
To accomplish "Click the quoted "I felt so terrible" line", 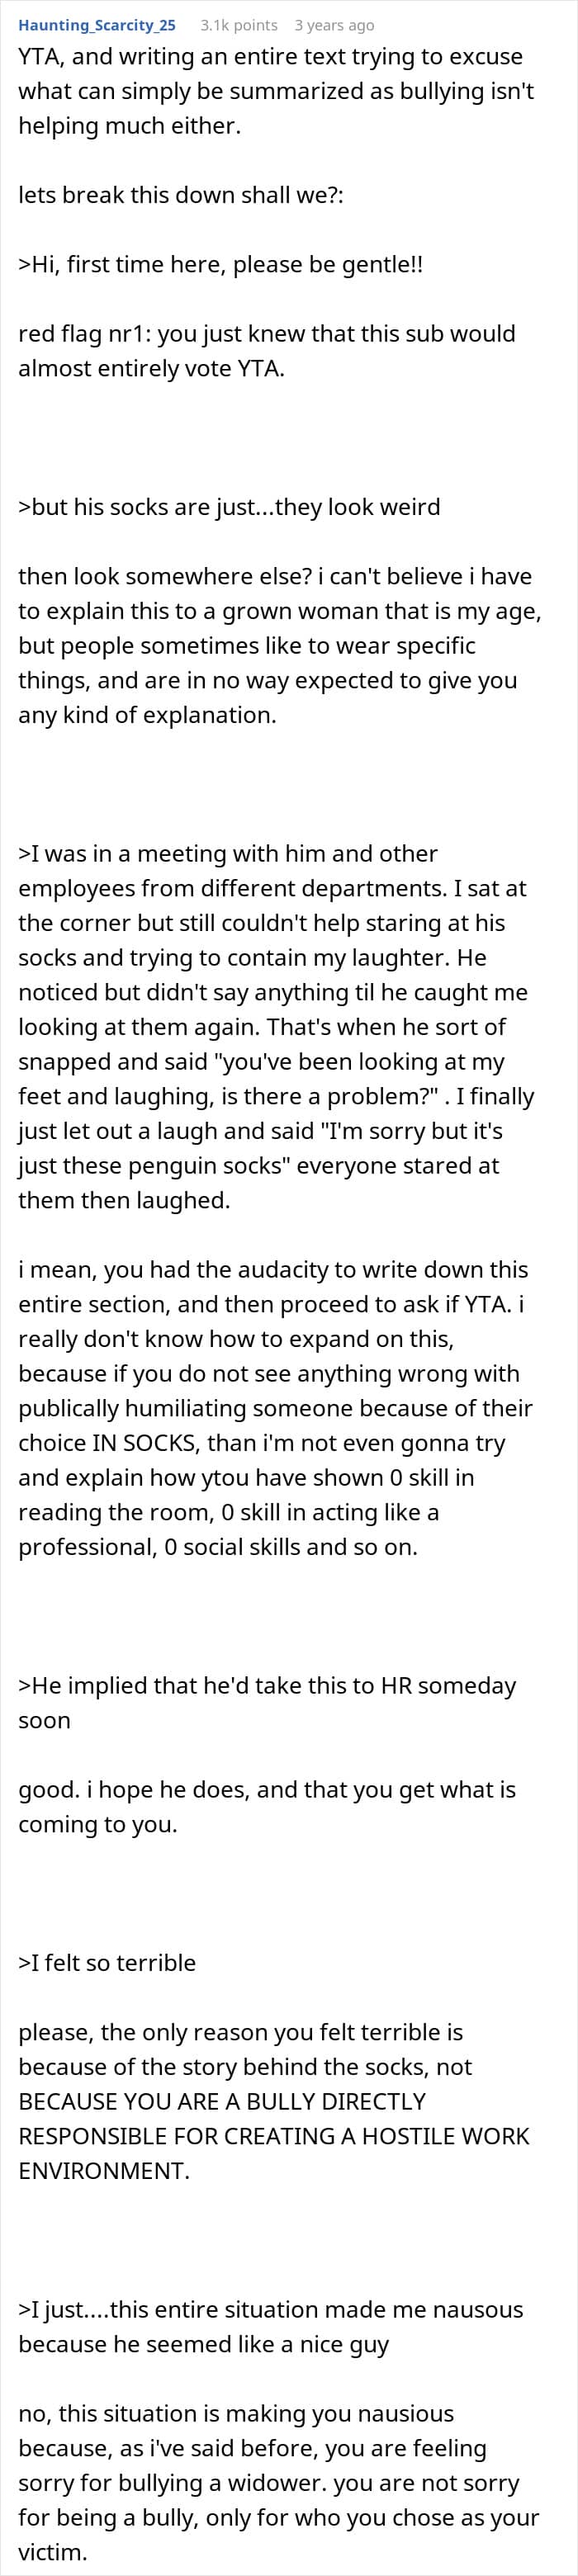I will 107,1963.
